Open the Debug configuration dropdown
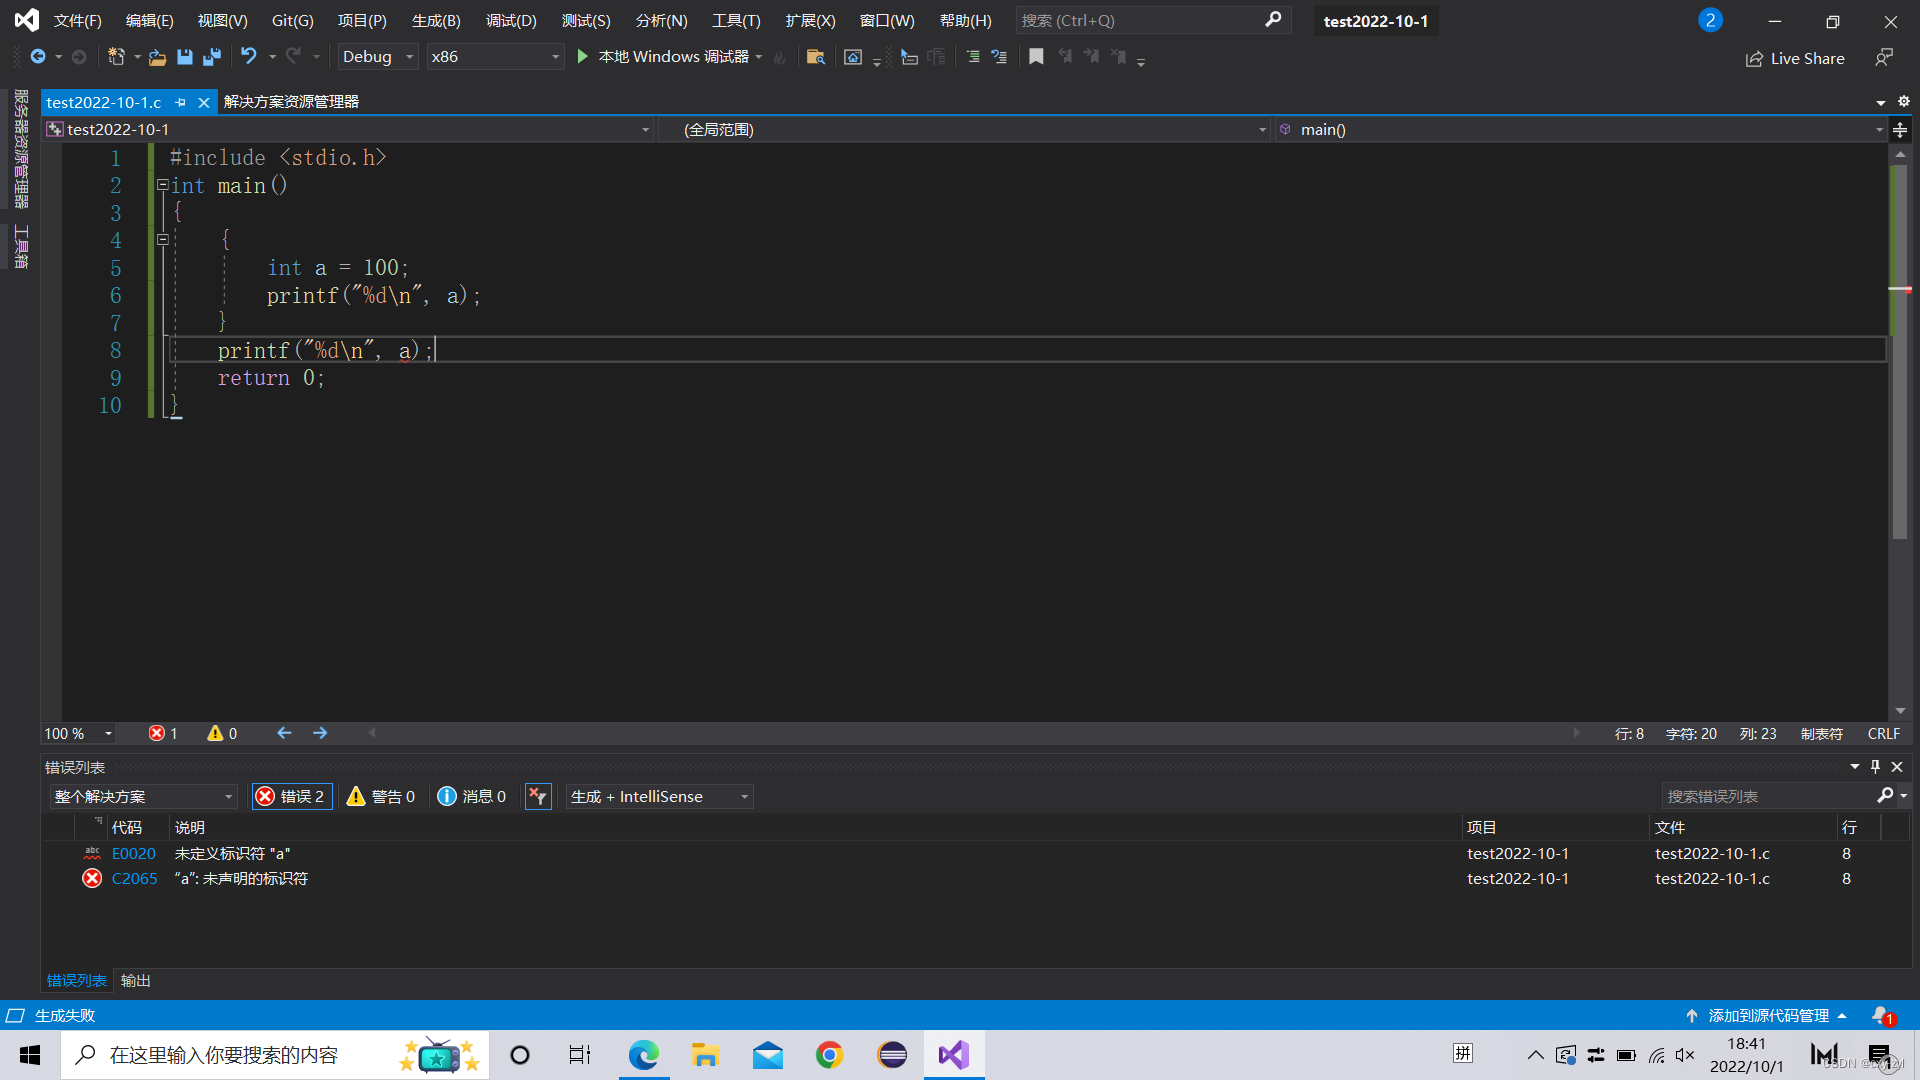Screen dimensions: 1920x1080 [377, 57]
